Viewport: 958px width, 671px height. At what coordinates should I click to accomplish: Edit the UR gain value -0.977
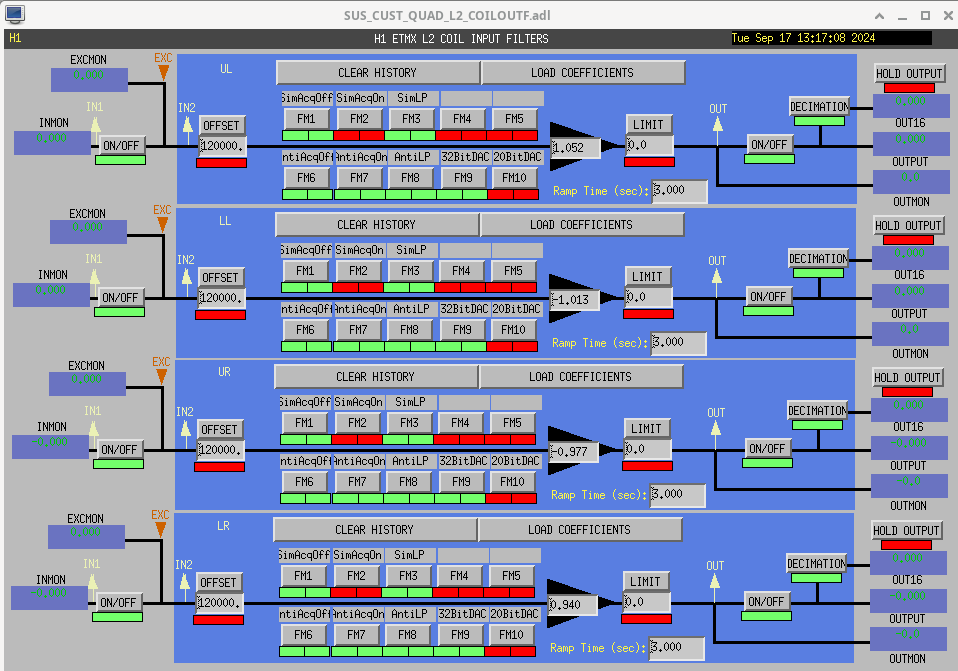(x=572, y=452)
